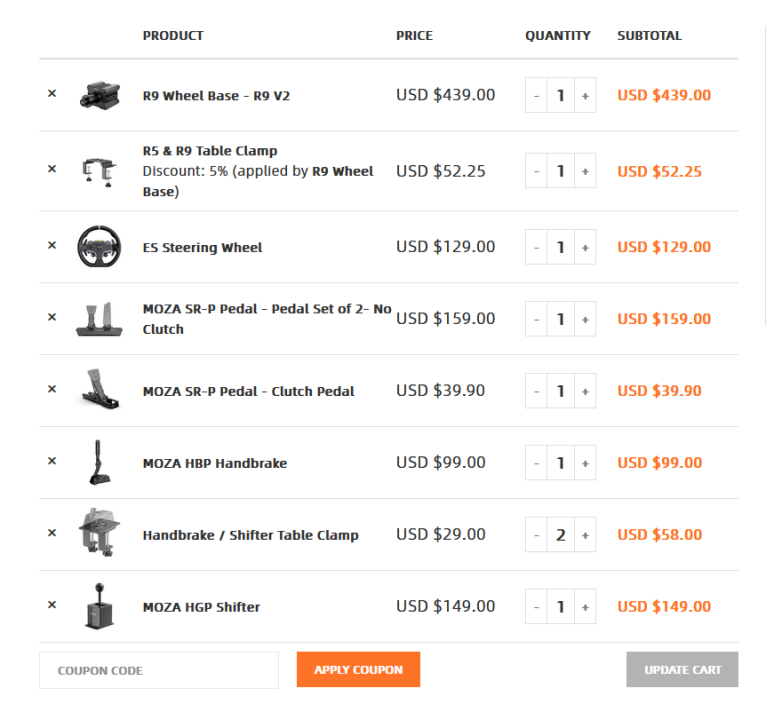Open R5 & R9 Table Clamp product page
766x720 pixels.
click(210, 151)
